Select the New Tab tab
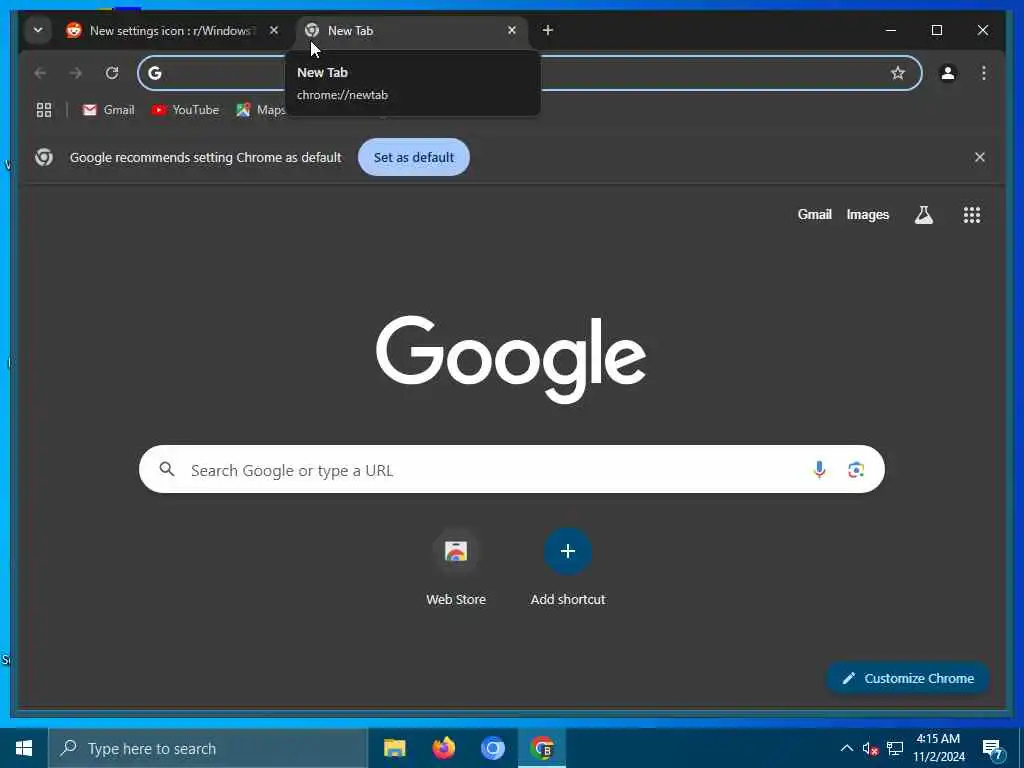Screen dimensions: 1024x768 [413, 31]
